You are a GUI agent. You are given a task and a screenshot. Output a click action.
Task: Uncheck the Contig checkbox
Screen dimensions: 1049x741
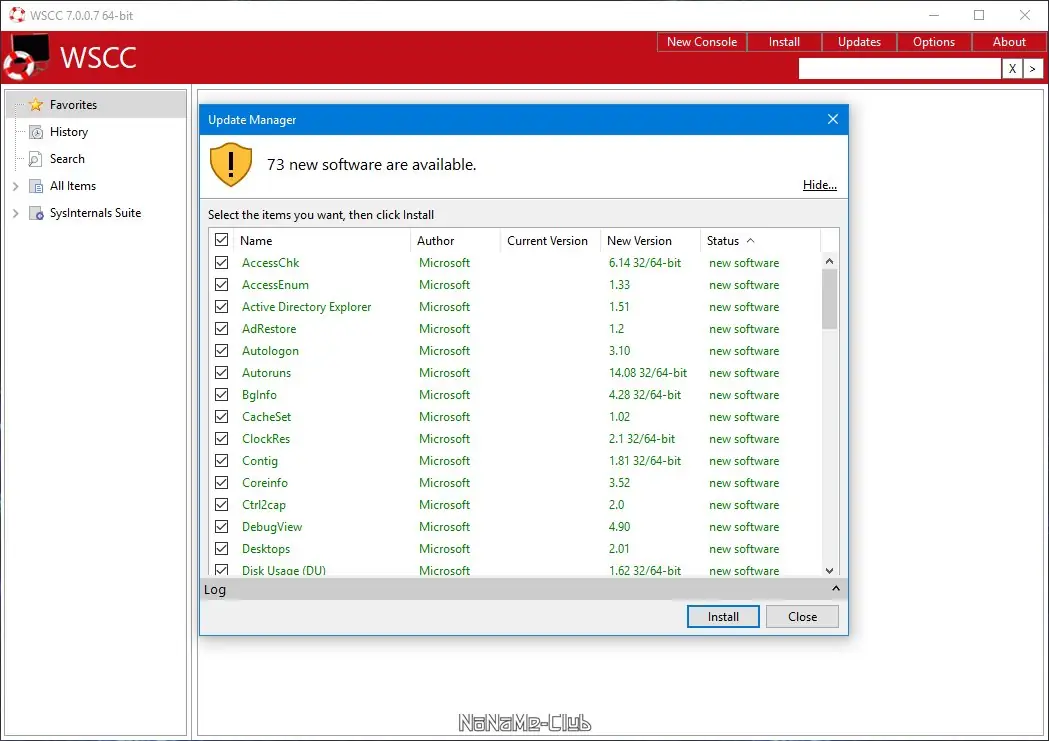point(221,461)
